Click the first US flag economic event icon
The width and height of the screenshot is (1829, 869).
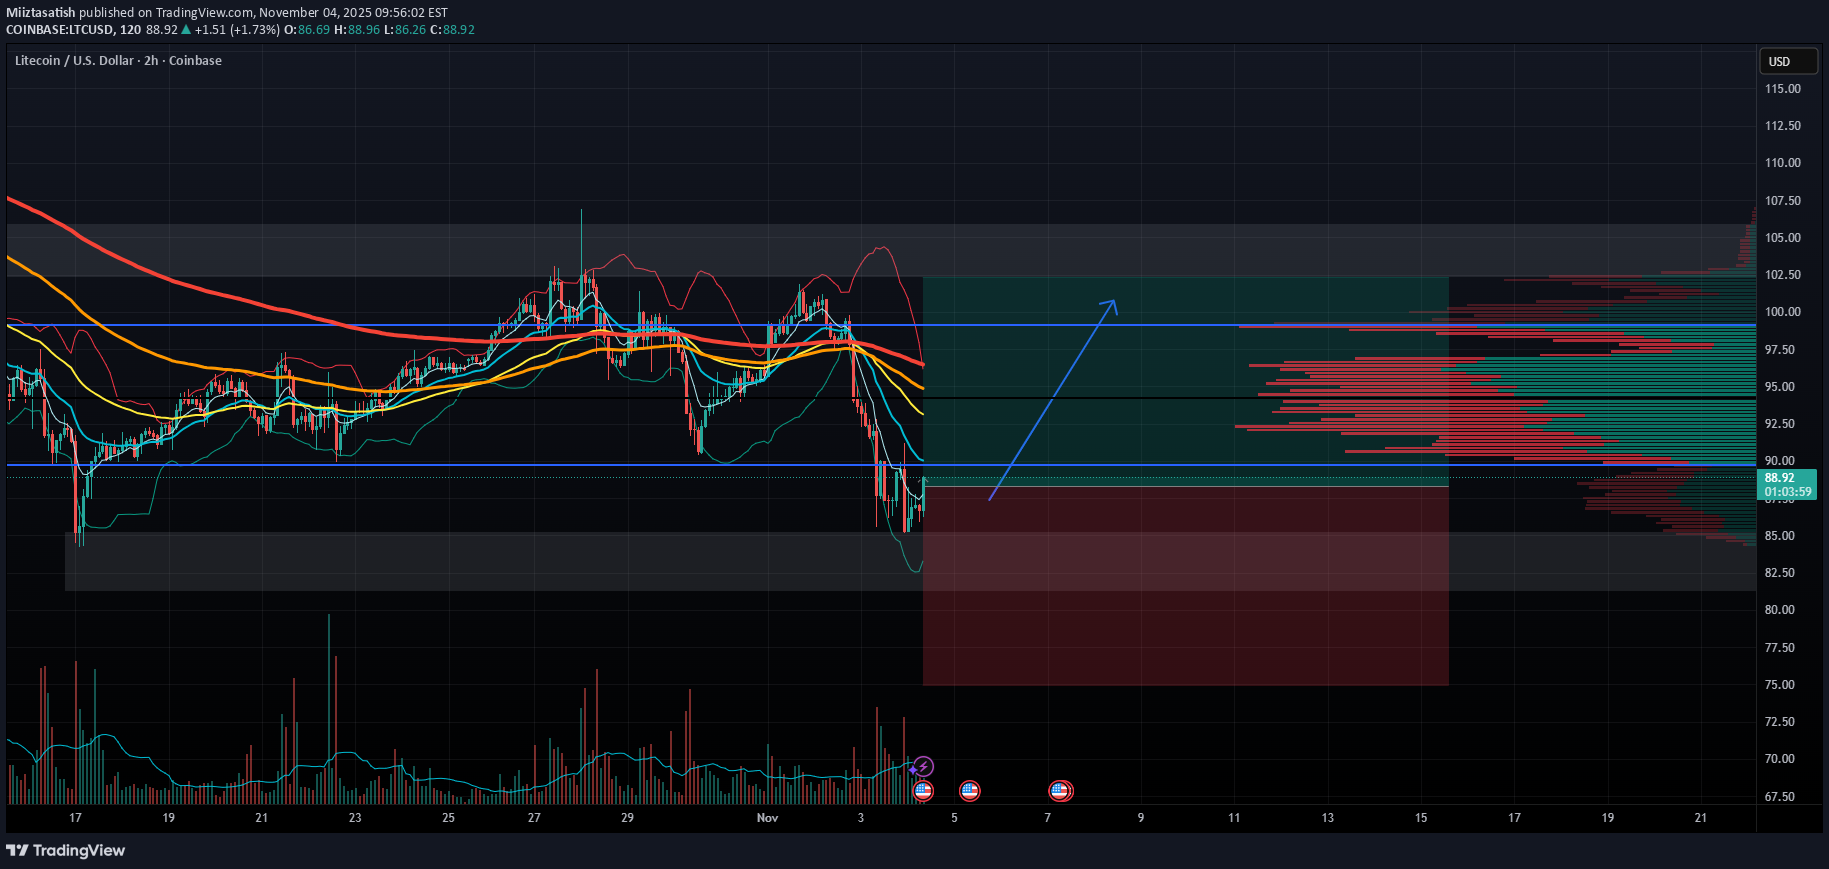[923, 791]
